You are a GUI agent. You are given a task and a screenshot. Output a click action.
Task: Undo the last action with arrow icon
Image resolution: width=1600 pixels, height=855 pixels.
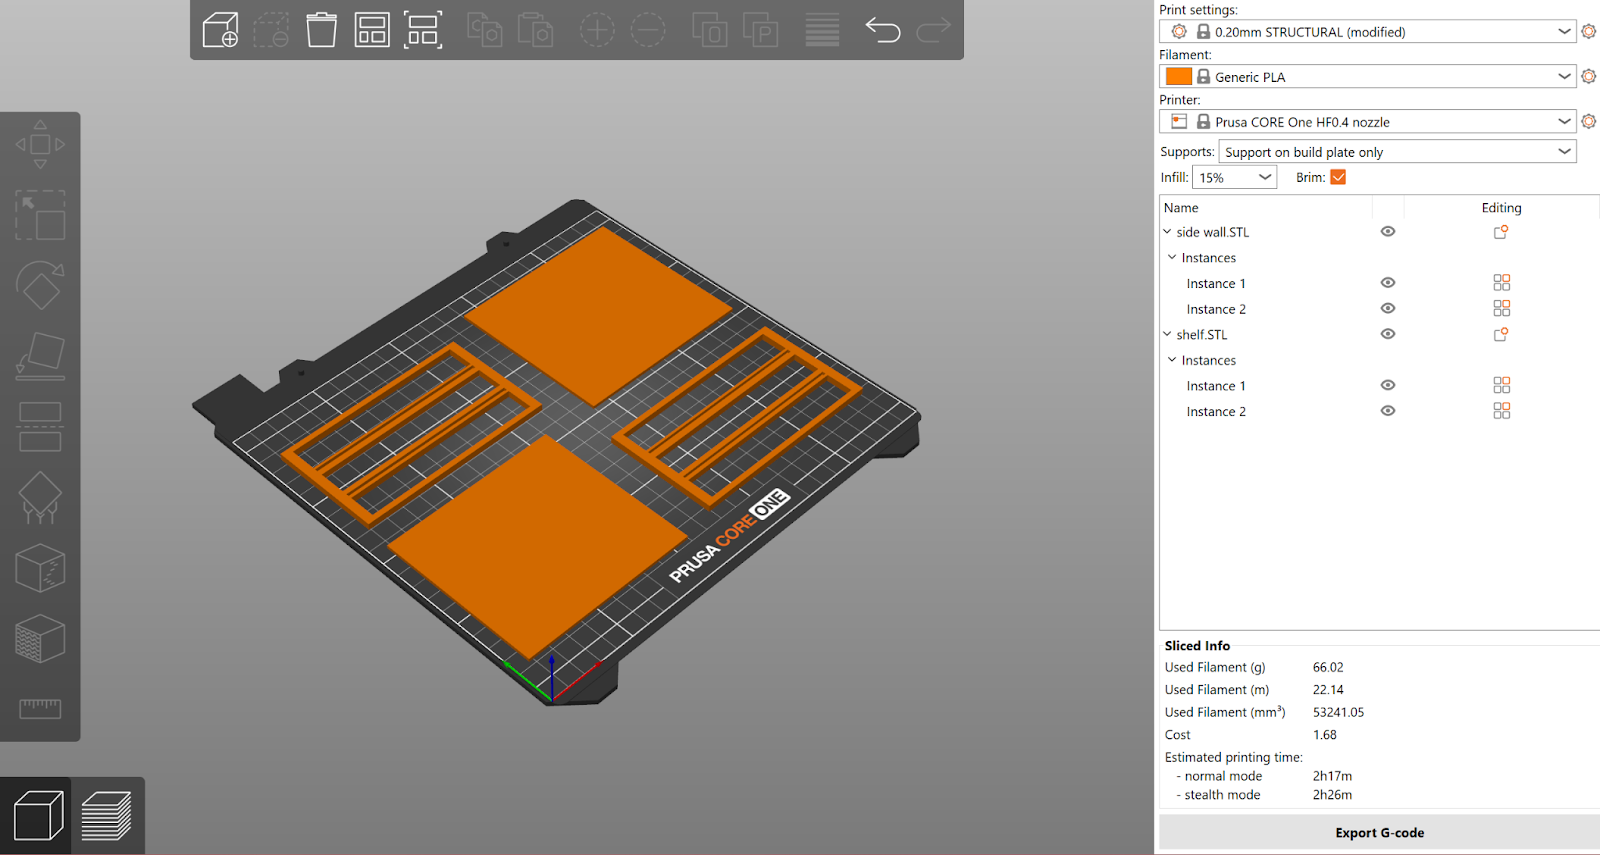tap(883, 30)
